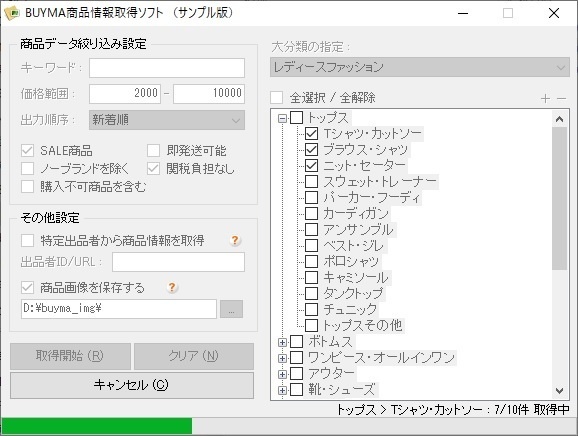Click the help icon beside 特定出品者から商品情報を取得
Screen dimensions: 578x436
tap(235, 240)
